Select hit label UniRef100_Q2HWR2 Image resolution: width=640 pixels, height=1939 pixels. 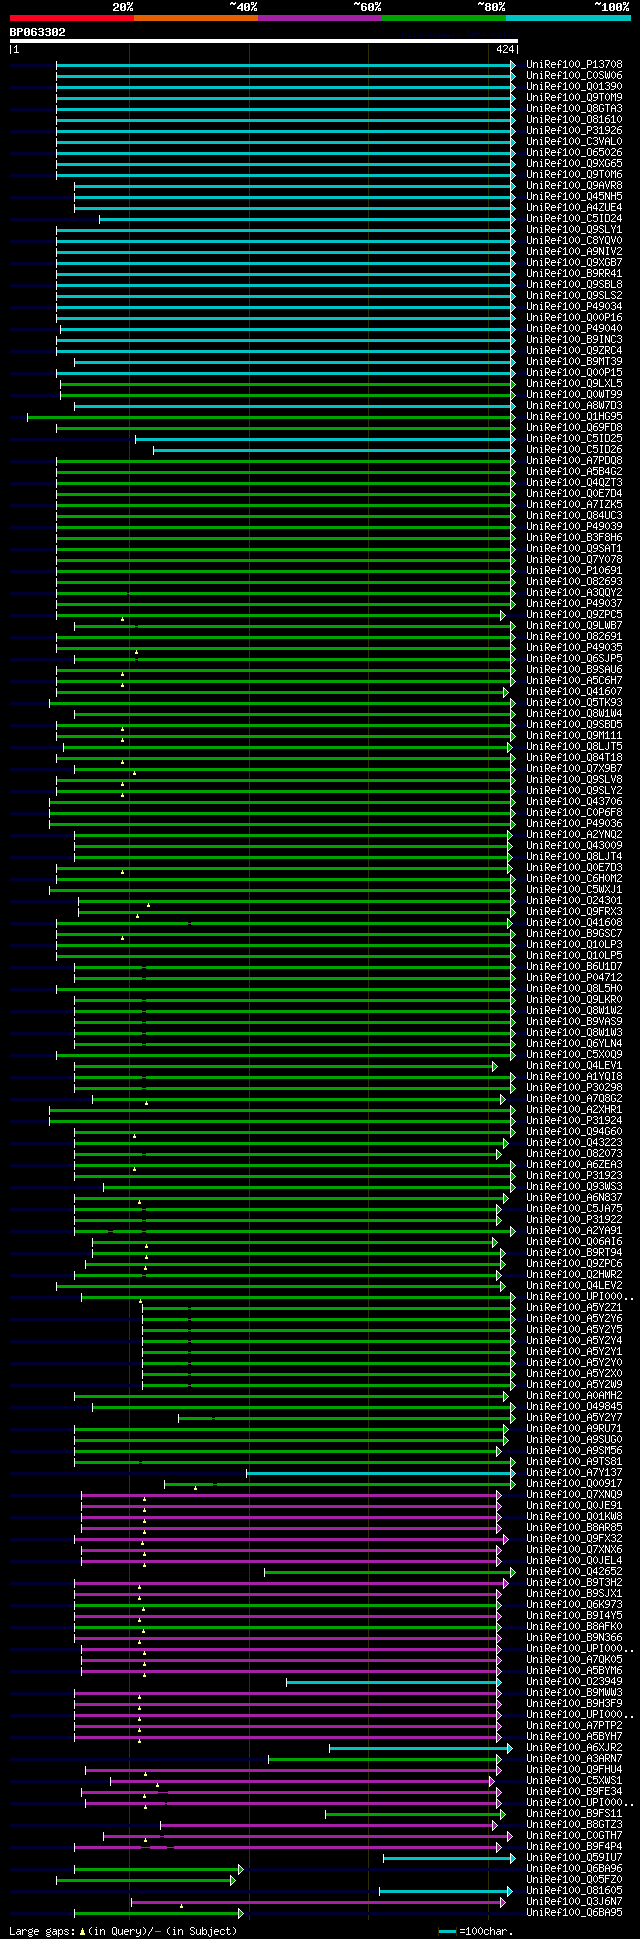point(574,1275)
